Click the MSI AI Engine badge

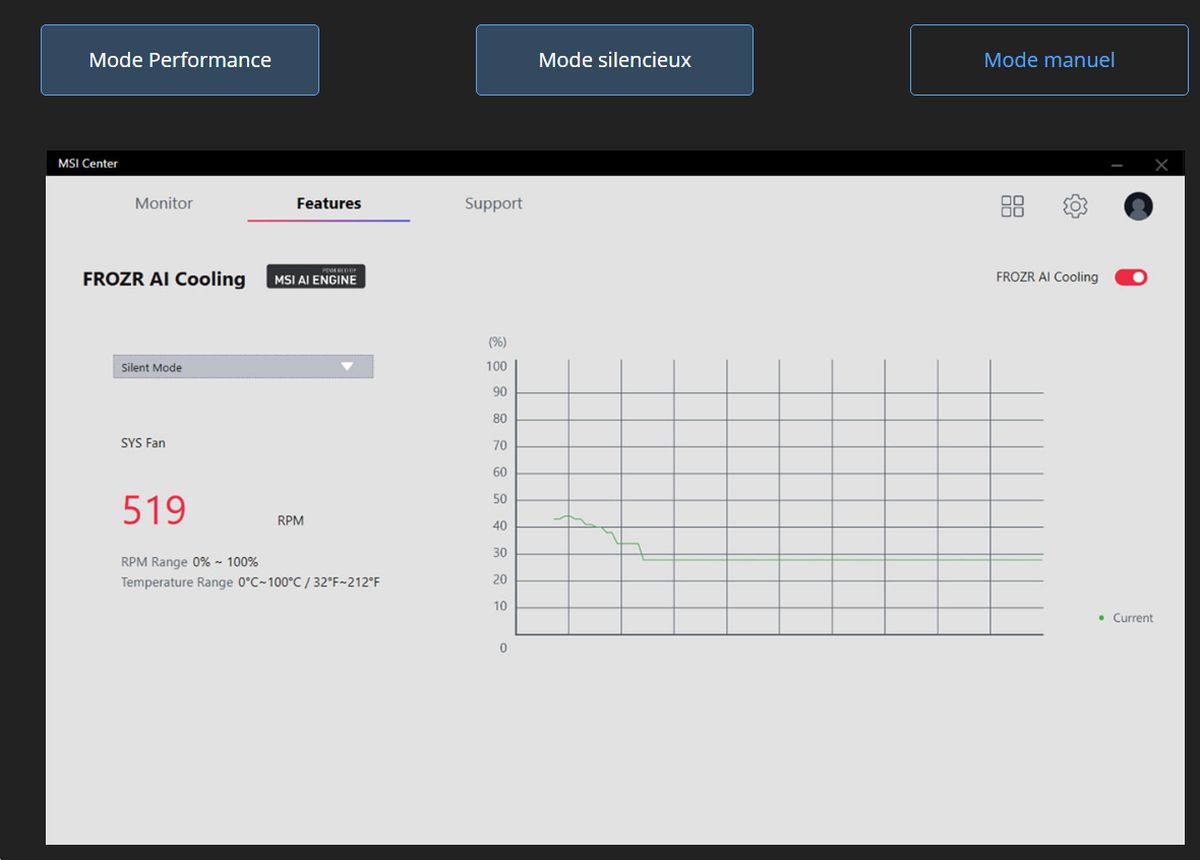[x=316, y=277]
